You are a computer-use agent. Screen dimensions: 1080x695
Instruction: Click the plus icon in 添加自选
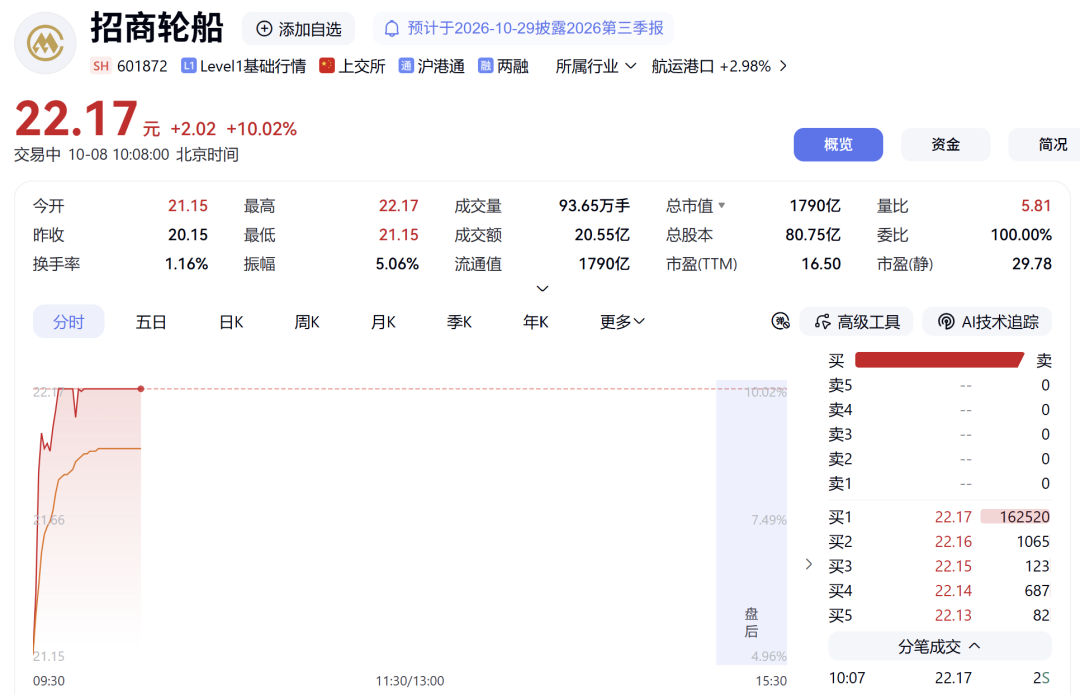tap(264, 29)
